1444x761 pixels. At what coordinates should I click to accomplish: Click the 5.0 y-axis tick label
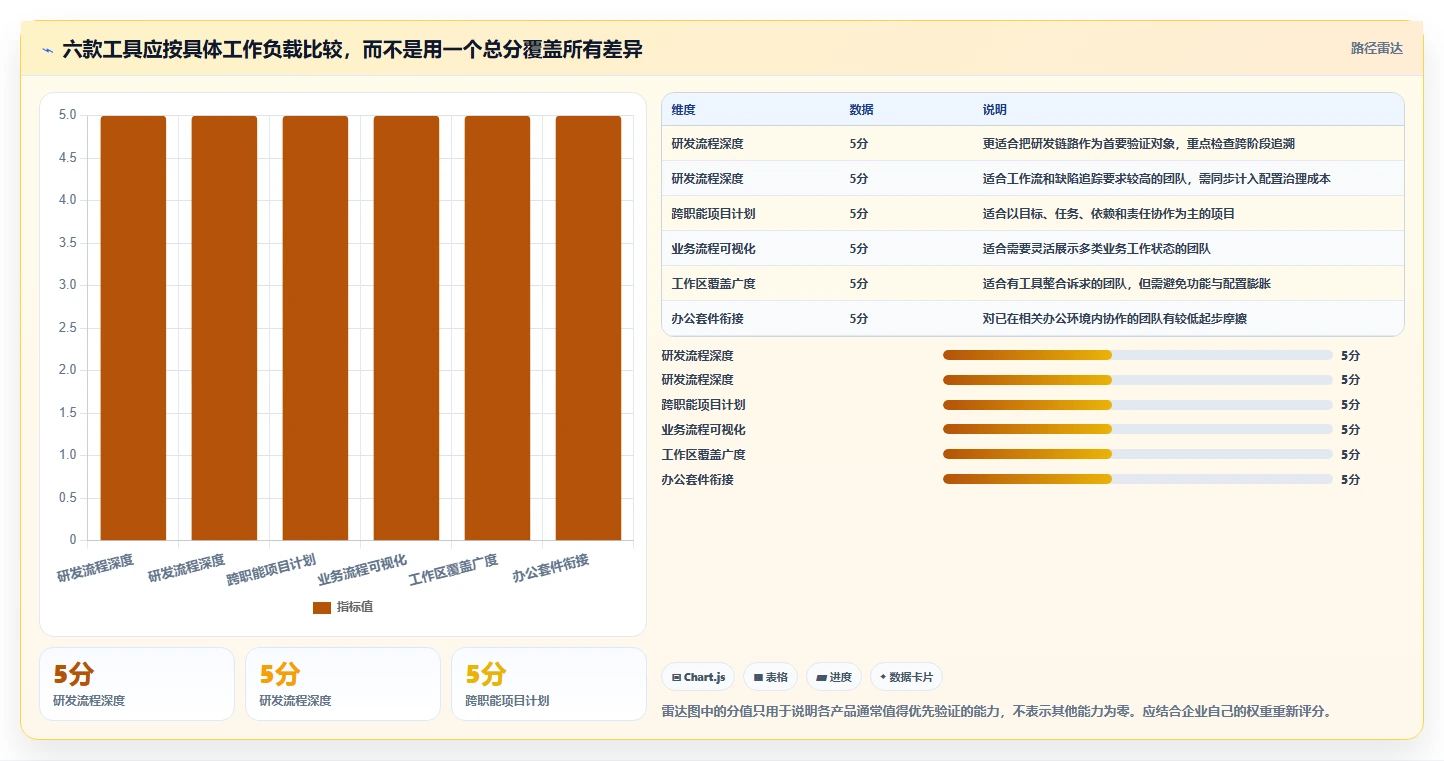pos(67,115)
